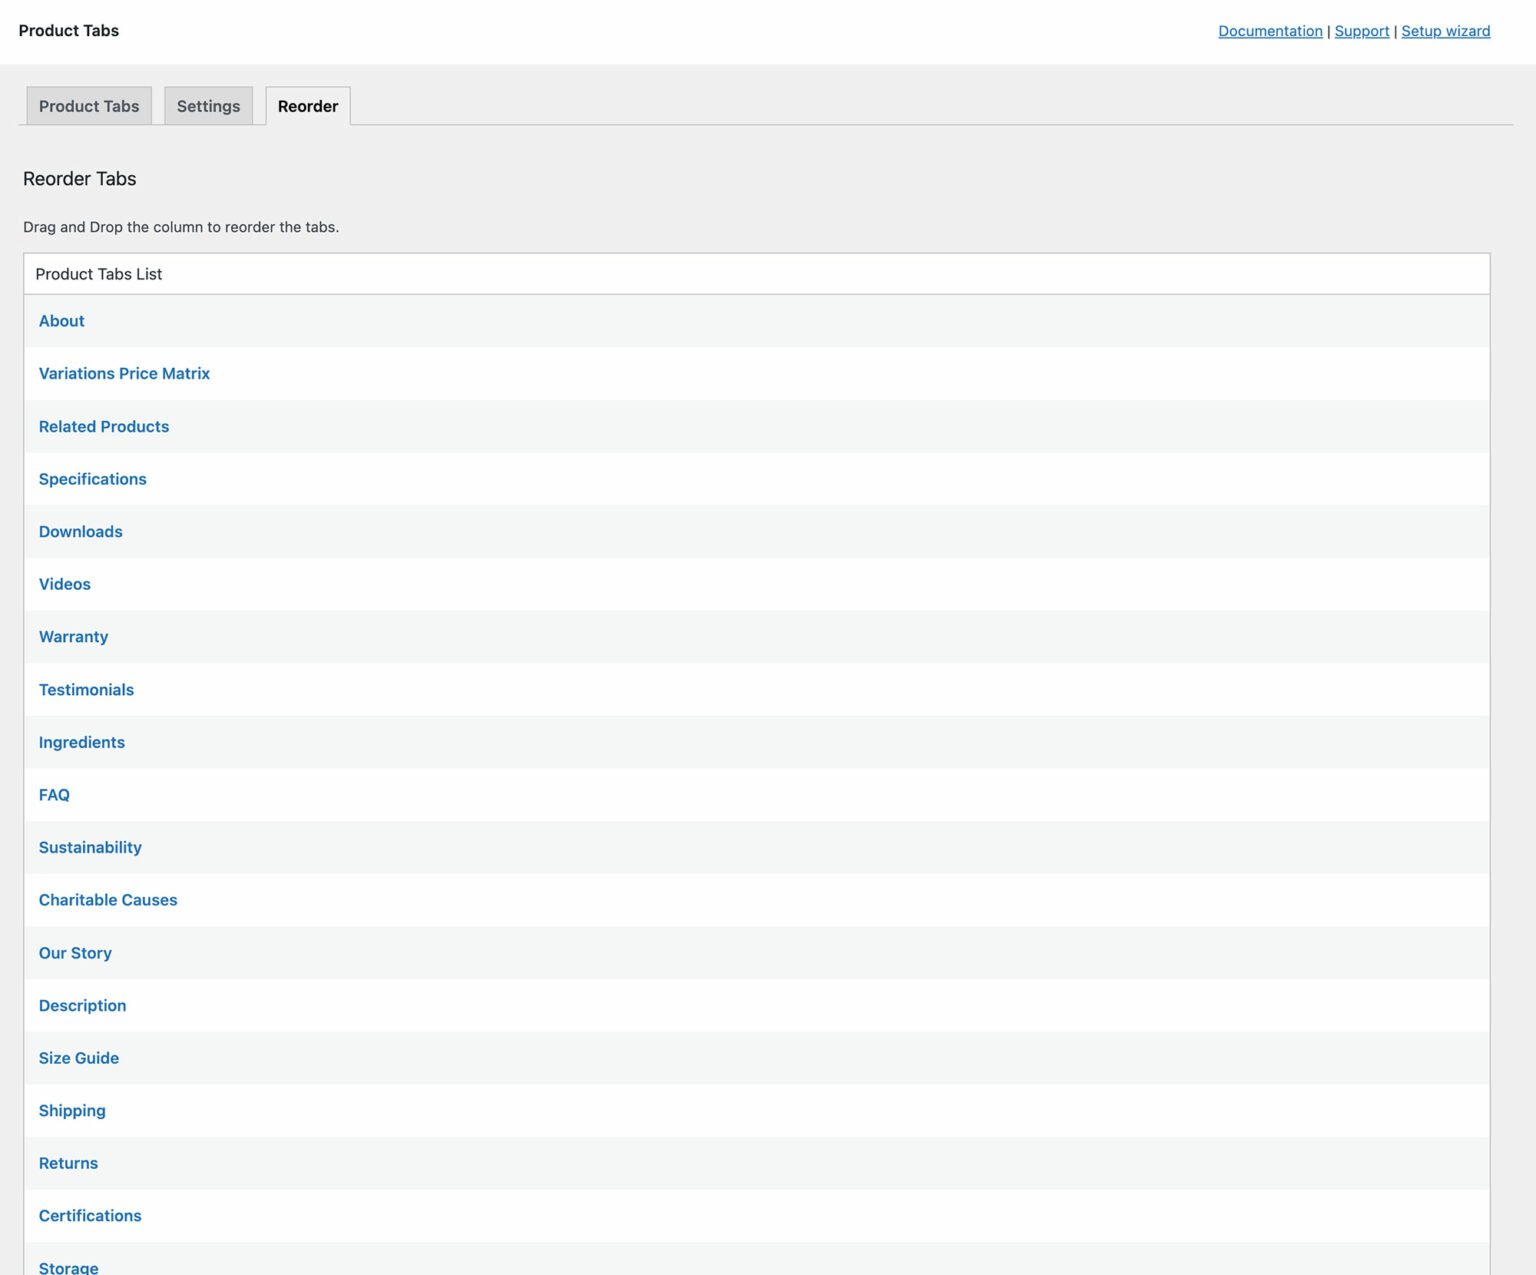Switch to the Product Tabs tab
The height and width of the screenshot is (1275, 1536).
(88, 106)
